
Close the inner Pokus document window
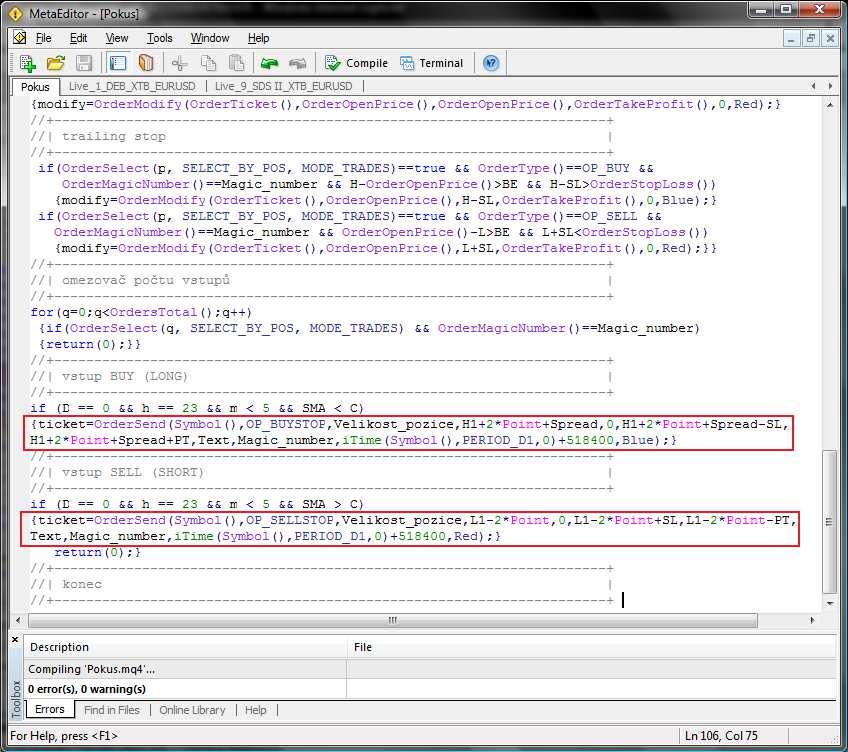(829, 38)
